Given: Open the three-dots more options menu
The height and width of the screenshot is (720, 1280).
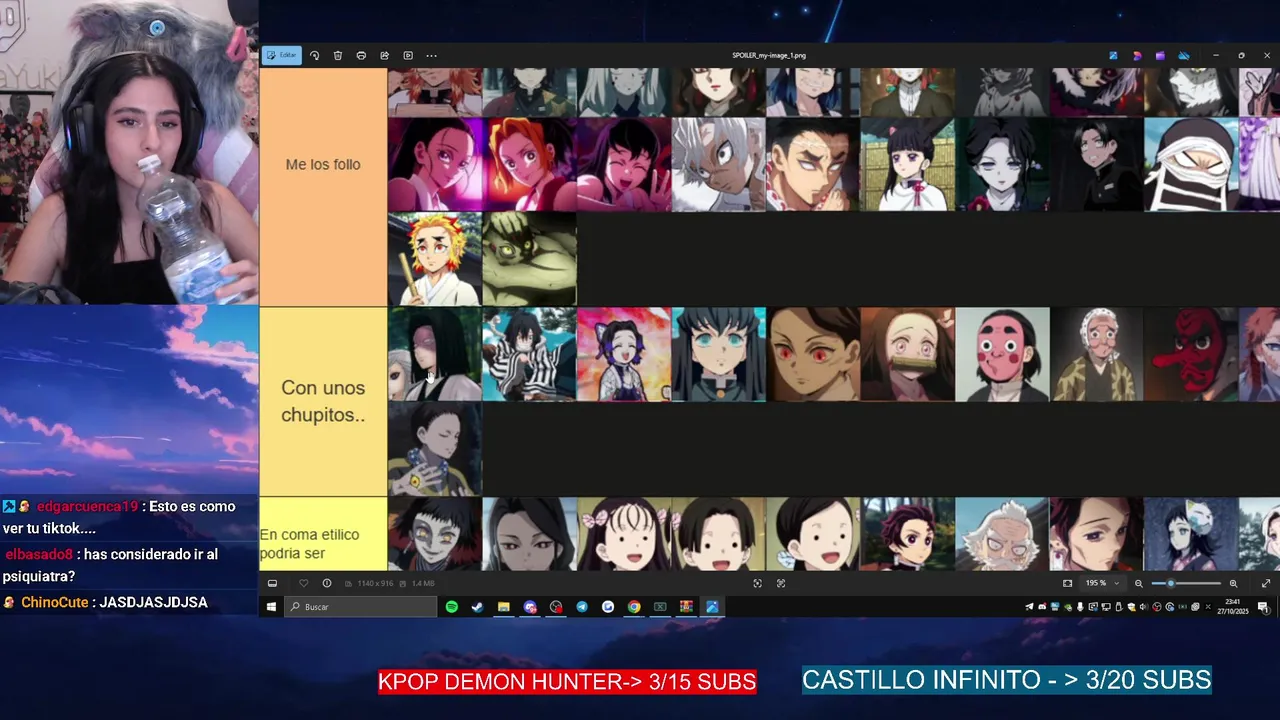Looking at the screenshot, I should [431, 55].
